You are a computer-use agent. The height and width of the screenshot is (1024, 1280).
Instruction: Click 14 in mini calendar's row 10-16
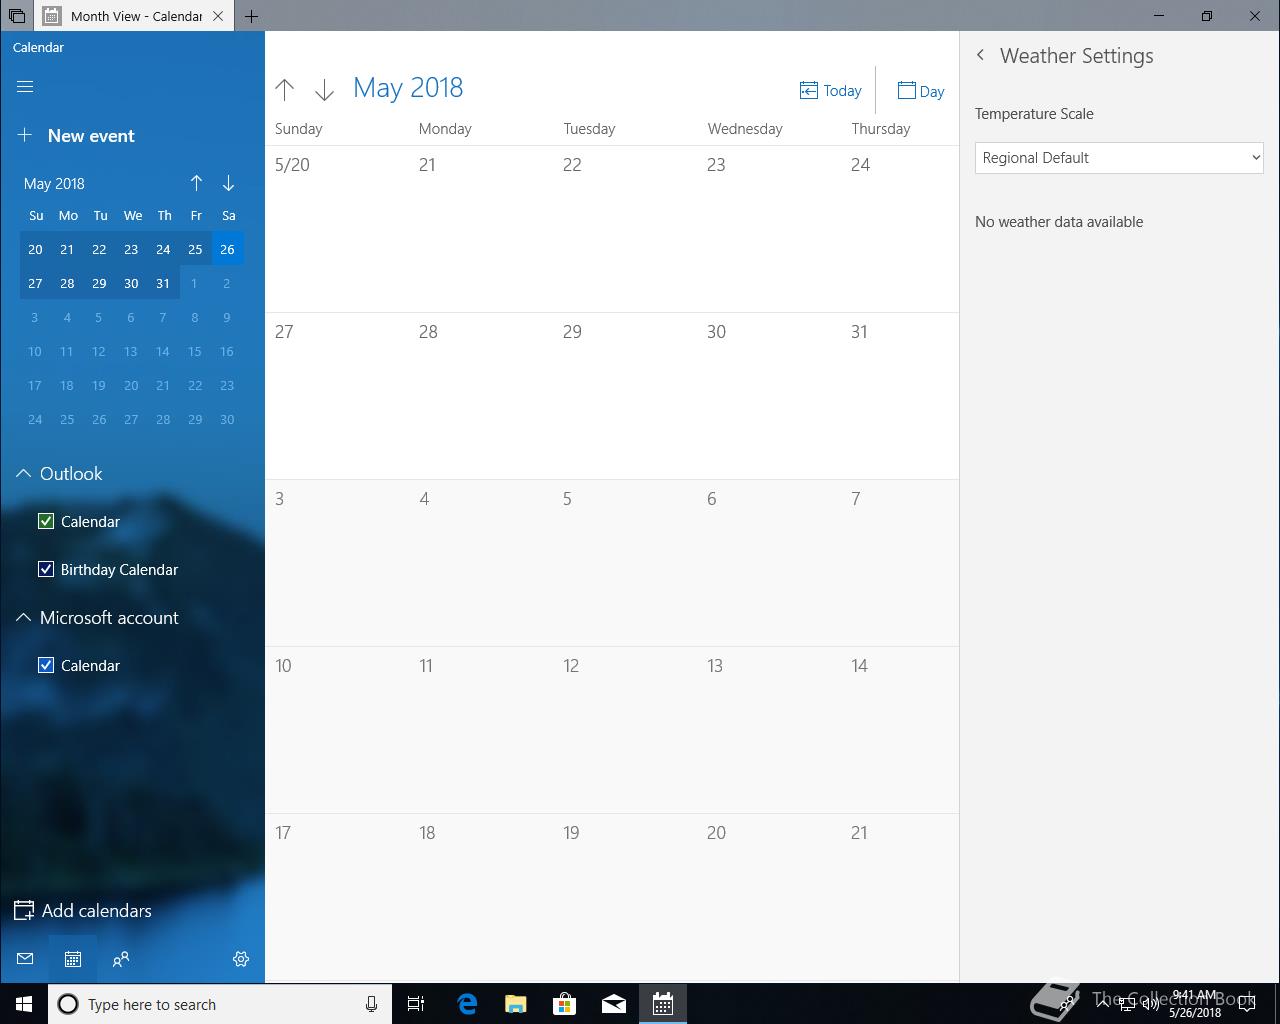[x=163, y=351]
